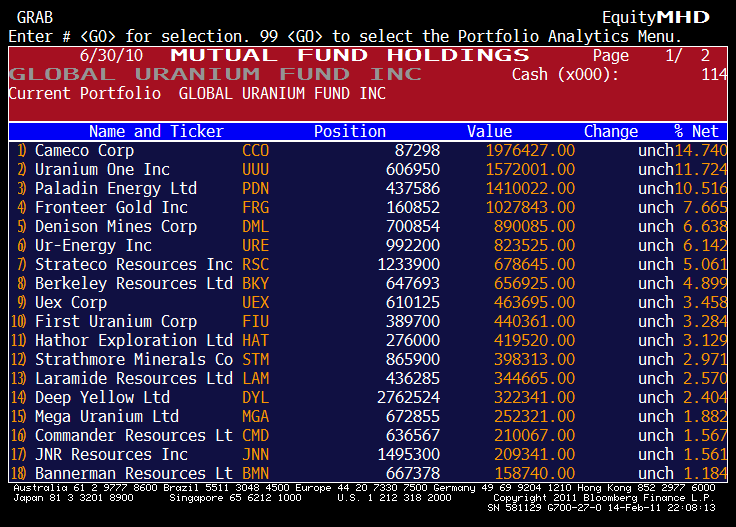Click the CCO ticker symbol
The width and height of the screenshot is (736, 527).
(x=255, y=151)
